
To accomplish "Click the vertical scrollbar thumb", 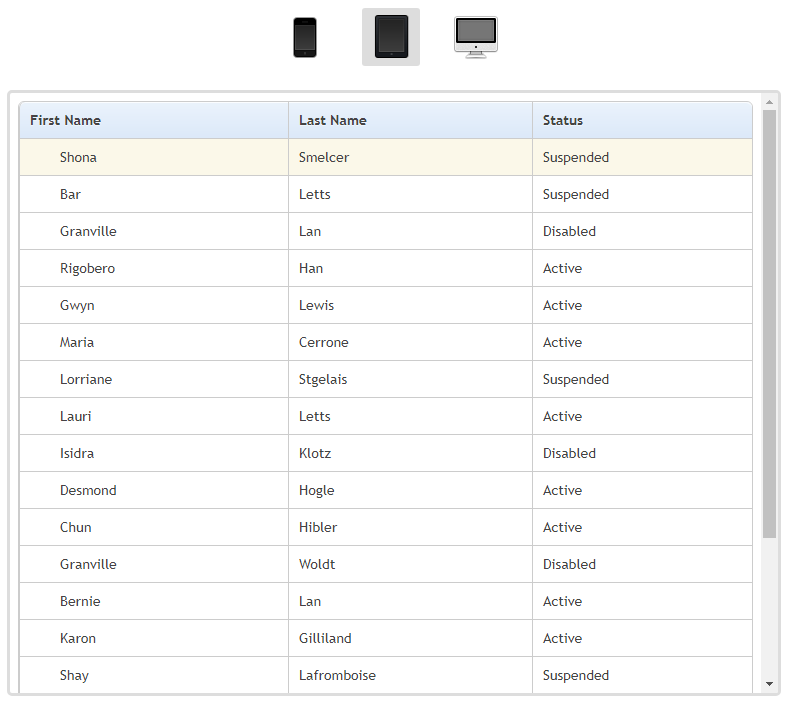I will 769,320.
